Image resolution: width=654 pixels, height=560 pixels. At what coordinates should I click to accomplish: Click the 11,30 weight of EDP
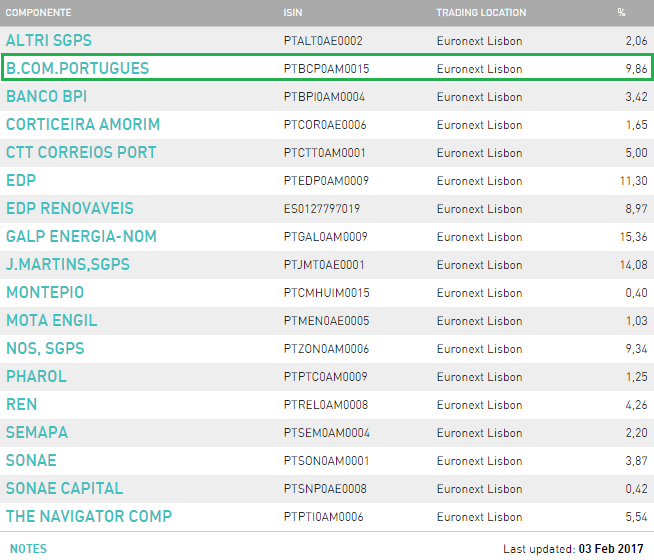(634, 181)
